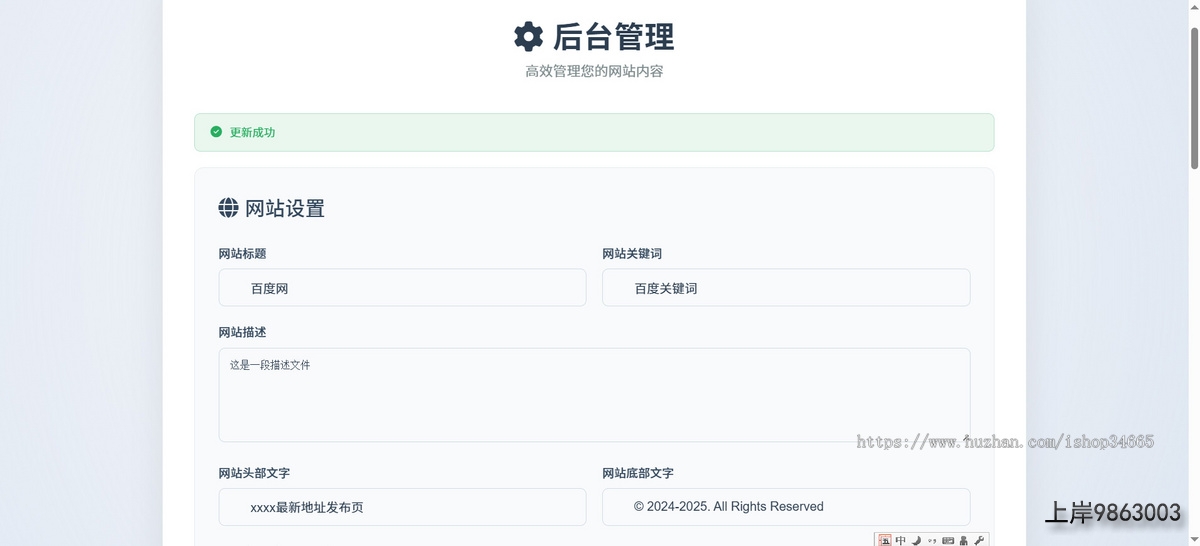Click the 网站标题 input field
Image resolution: width=1200 pixels, height=546 pixels.
(402, 288)
